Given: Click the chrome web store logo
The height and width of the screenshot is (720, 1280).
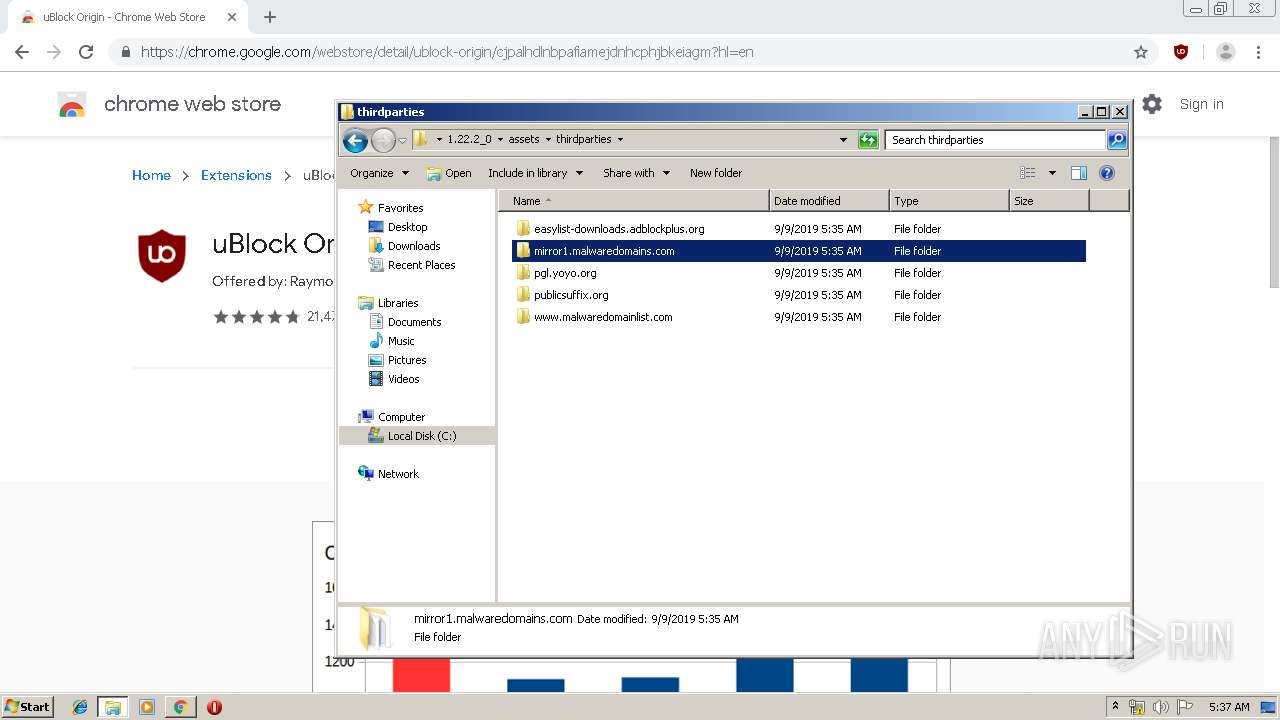Looking at the screenshot, I should point(72,104).
